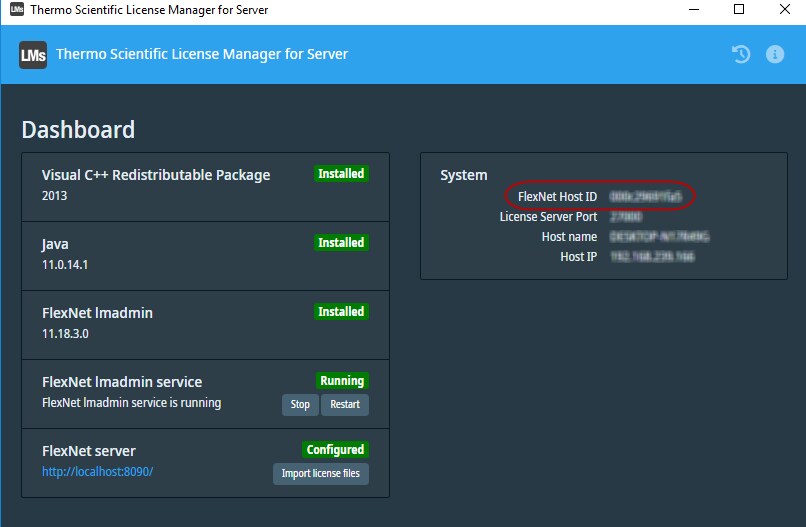Image resolution: width=806 pixels, height=527 pixels.
Task: Select the blurred Host IP value
Action: coord(651,257)
